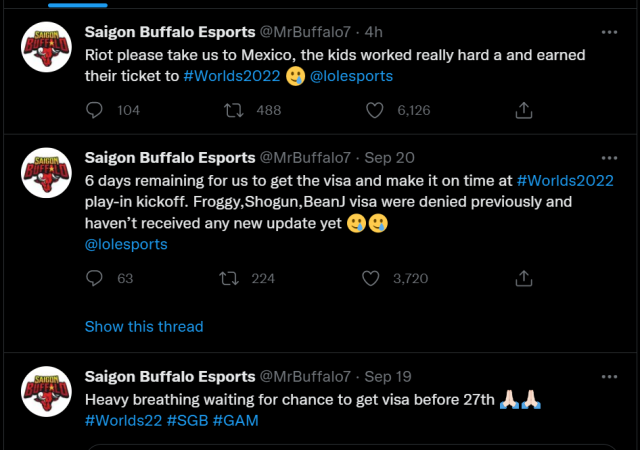Open the #GAM hashtag
The width and height of the screenshot is (640, 450).
236,421
